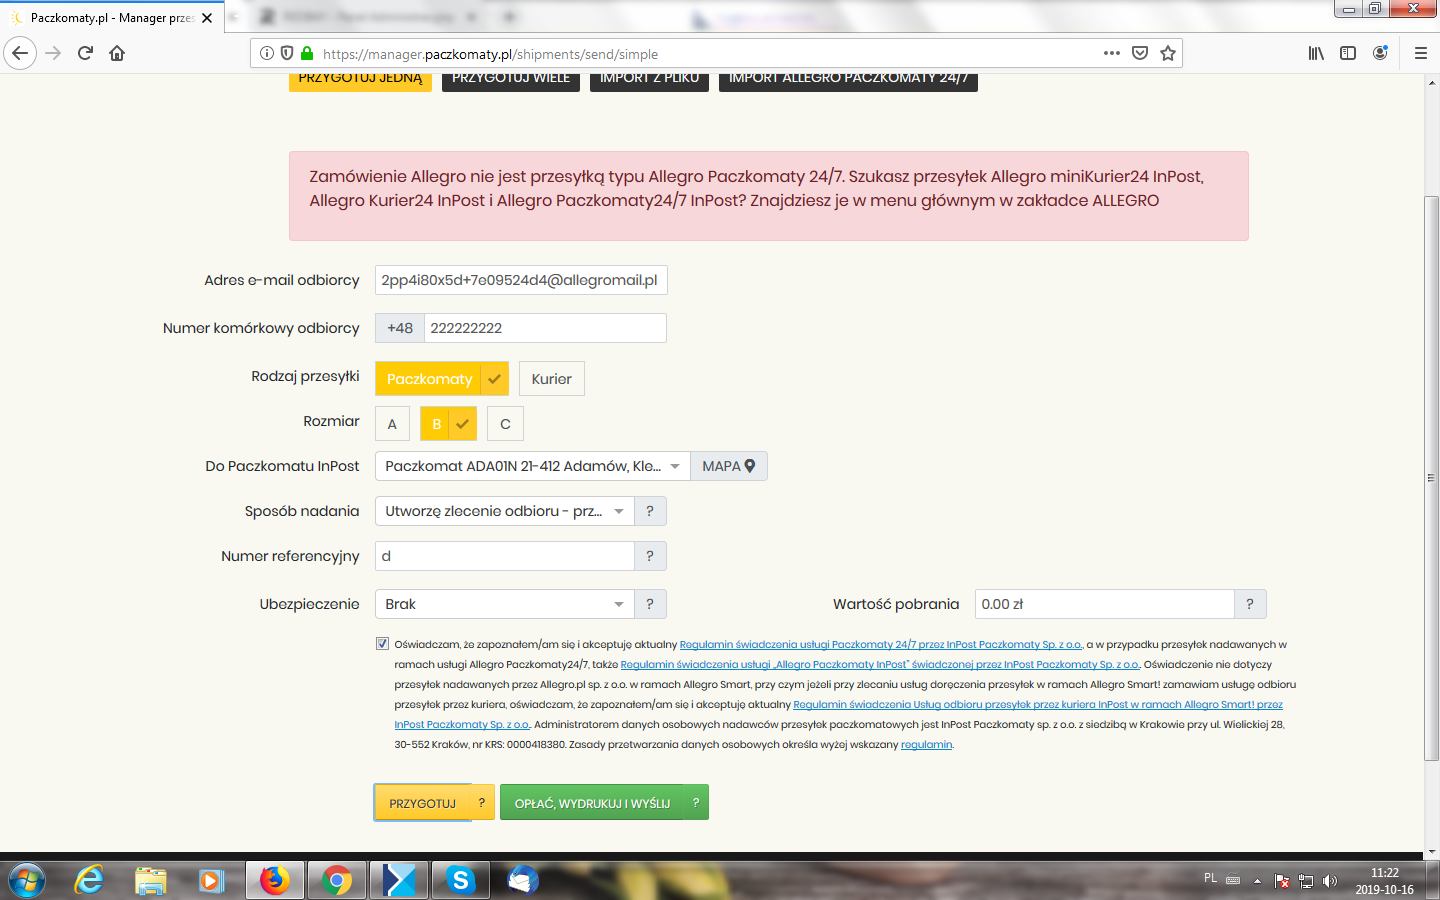1440x900 pixels.
Task: Open Import z pliku tab
Action: point(649,79)
